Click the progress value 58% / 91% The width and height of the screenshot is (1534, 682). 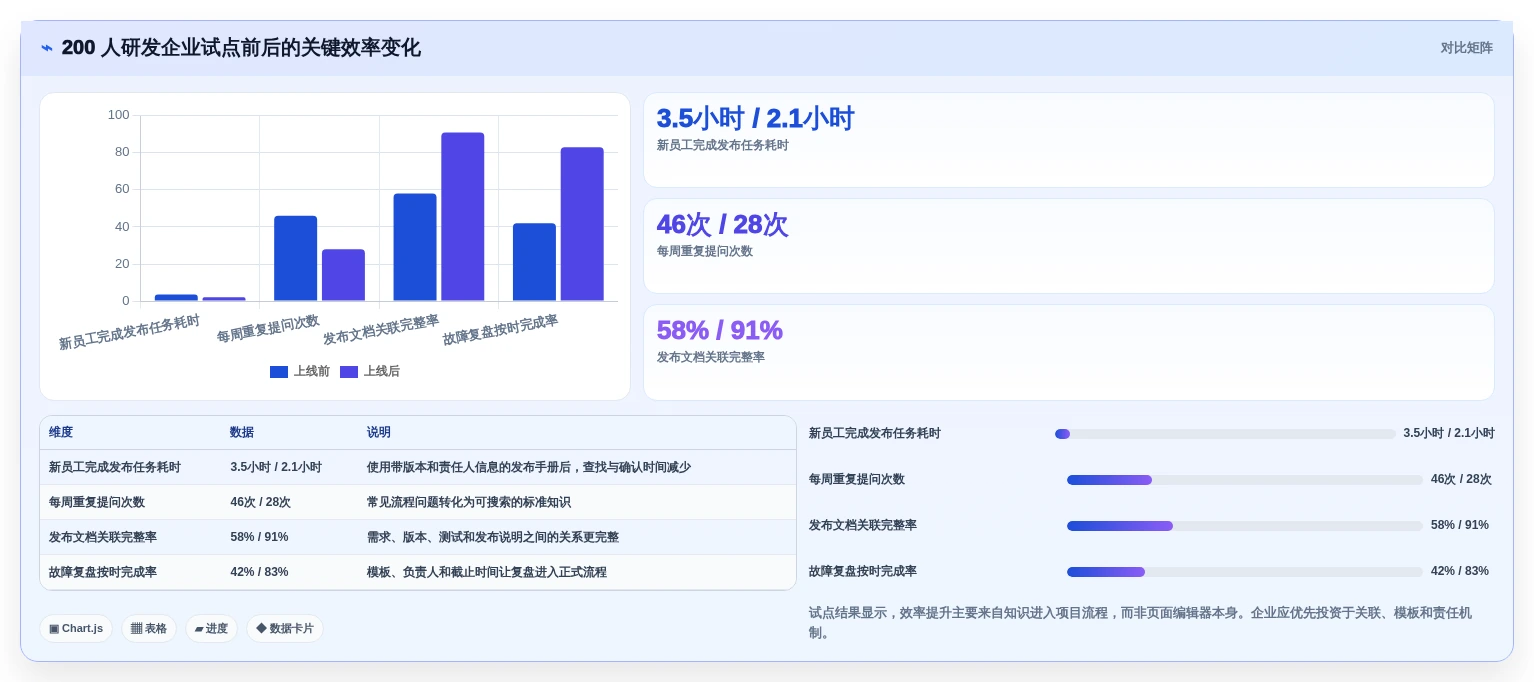coord(1459,525)
